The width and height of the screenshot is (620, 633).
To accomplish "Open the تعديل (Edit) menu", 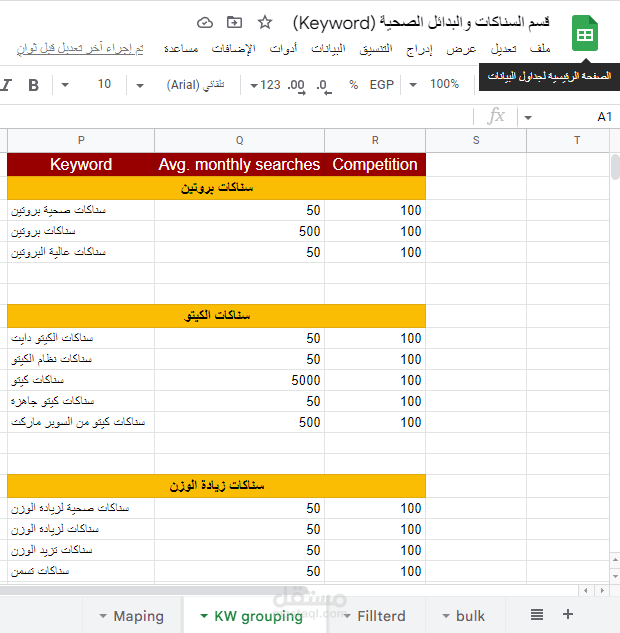I will pyautogui.click(x=503, y=48).
